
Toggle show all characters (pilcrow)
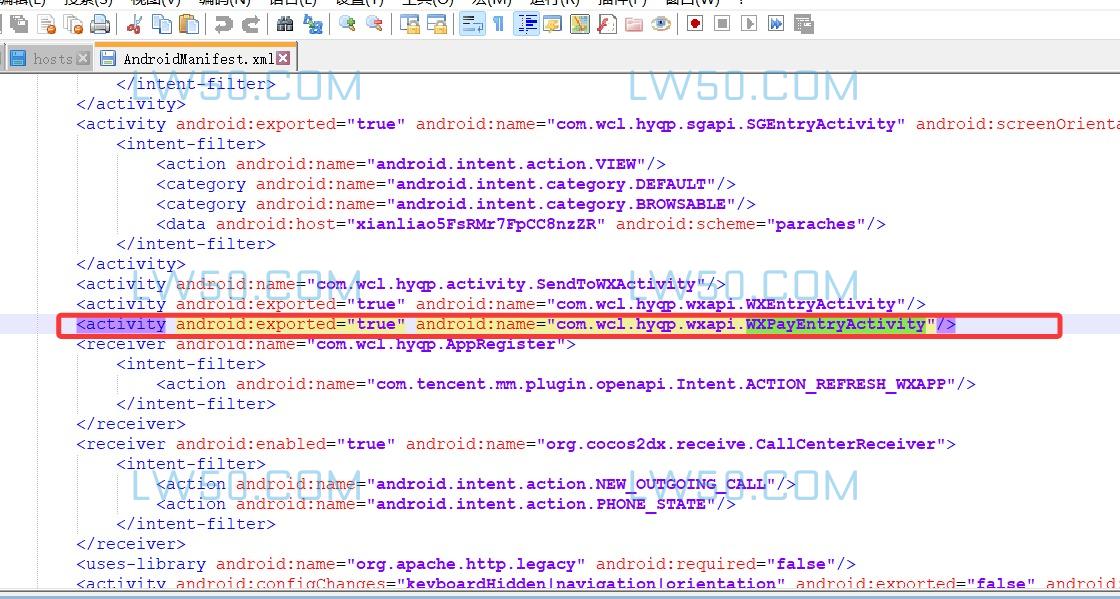[x=499, y=24]
